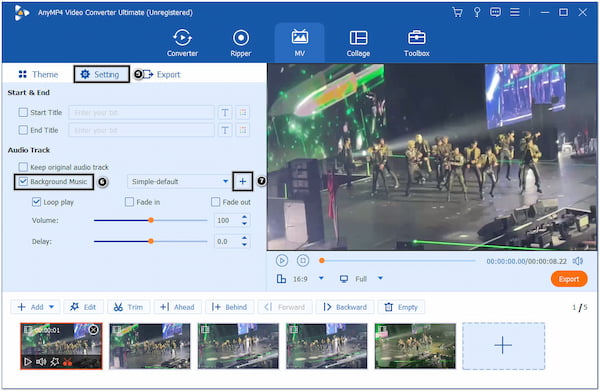The width and height of the screenshot is (600, 391).
Task: Enable the Fade out checkbox
Action: click(x=215, y=202)
